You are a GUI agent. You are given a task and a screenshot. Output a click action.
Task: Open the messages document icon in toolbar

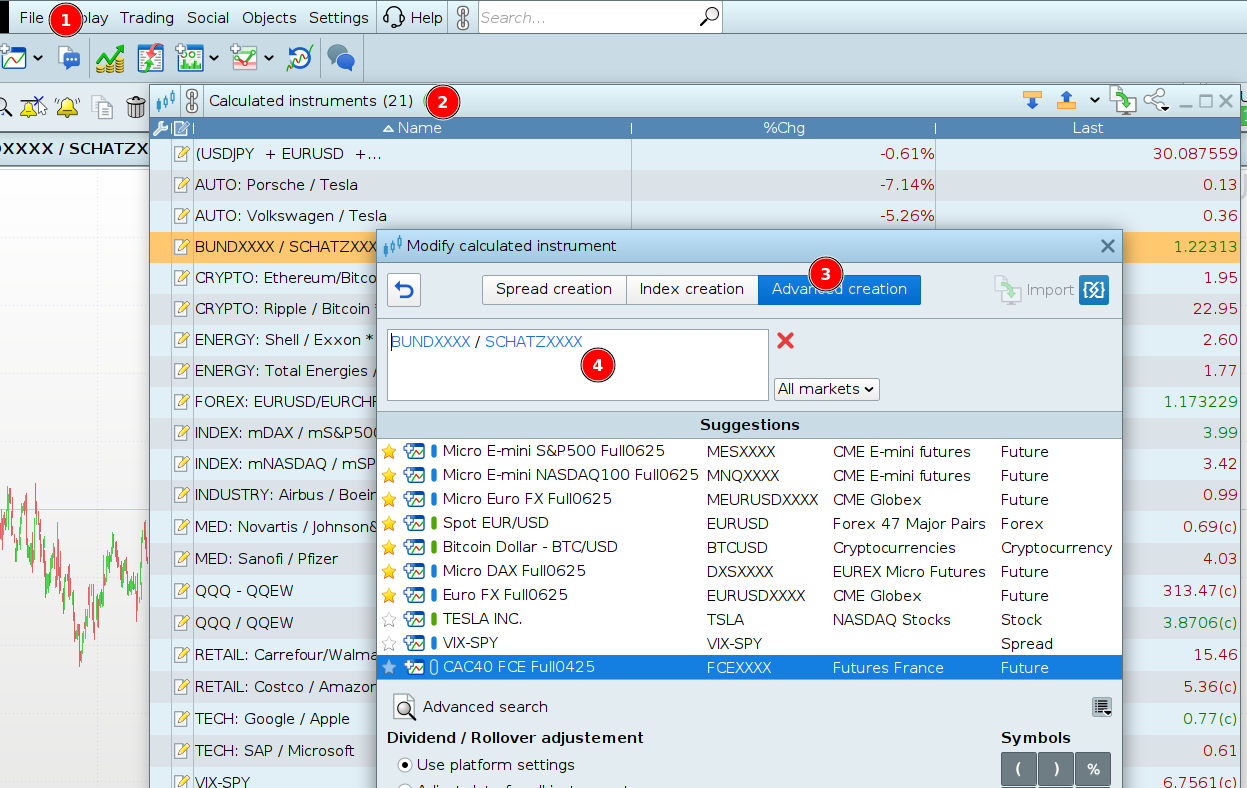coord(69,58)
